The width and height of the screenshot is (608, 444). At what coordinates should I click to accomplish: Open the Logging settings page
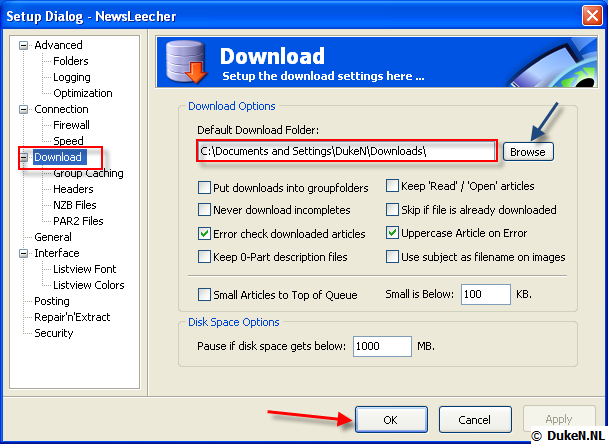click(72, 77)
